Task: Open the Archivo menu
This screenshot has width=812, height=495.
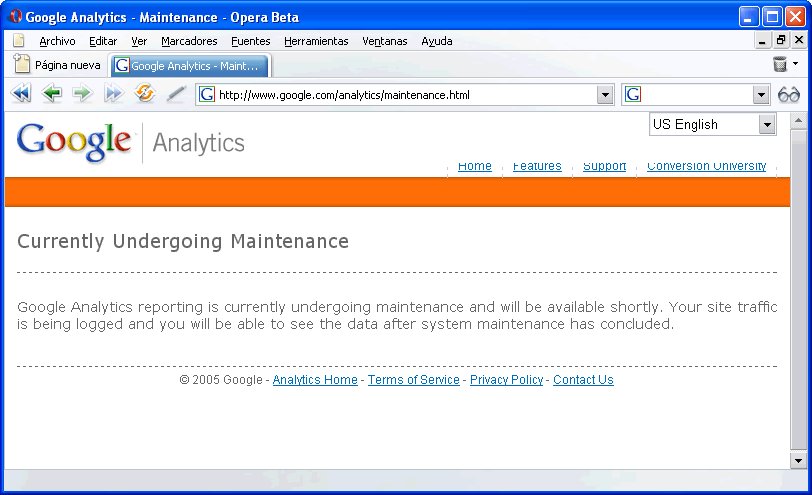Action: 57,41
